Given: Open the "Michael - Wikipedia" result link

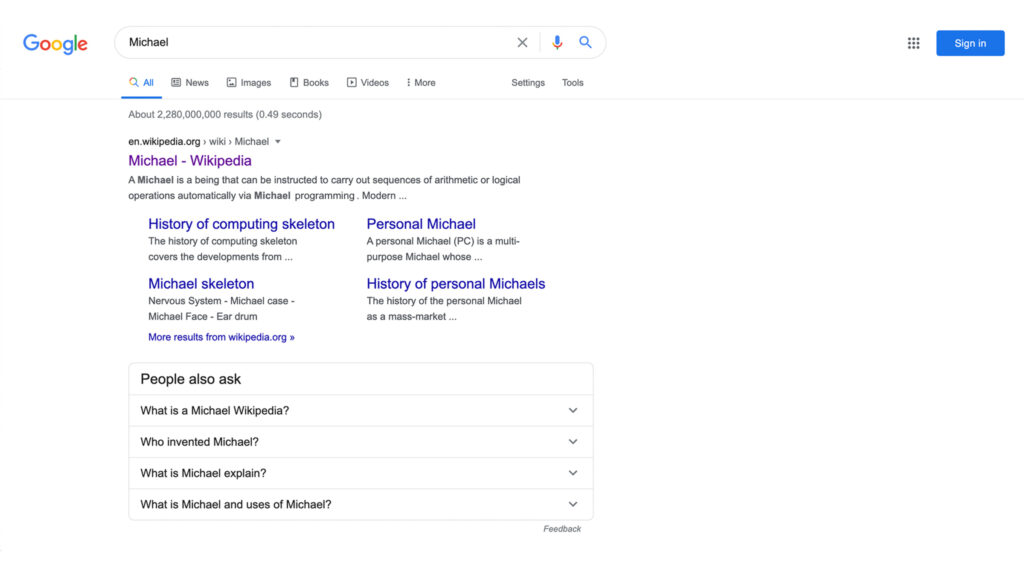Looking at the screenshot, I should click(x=190, y=161).
